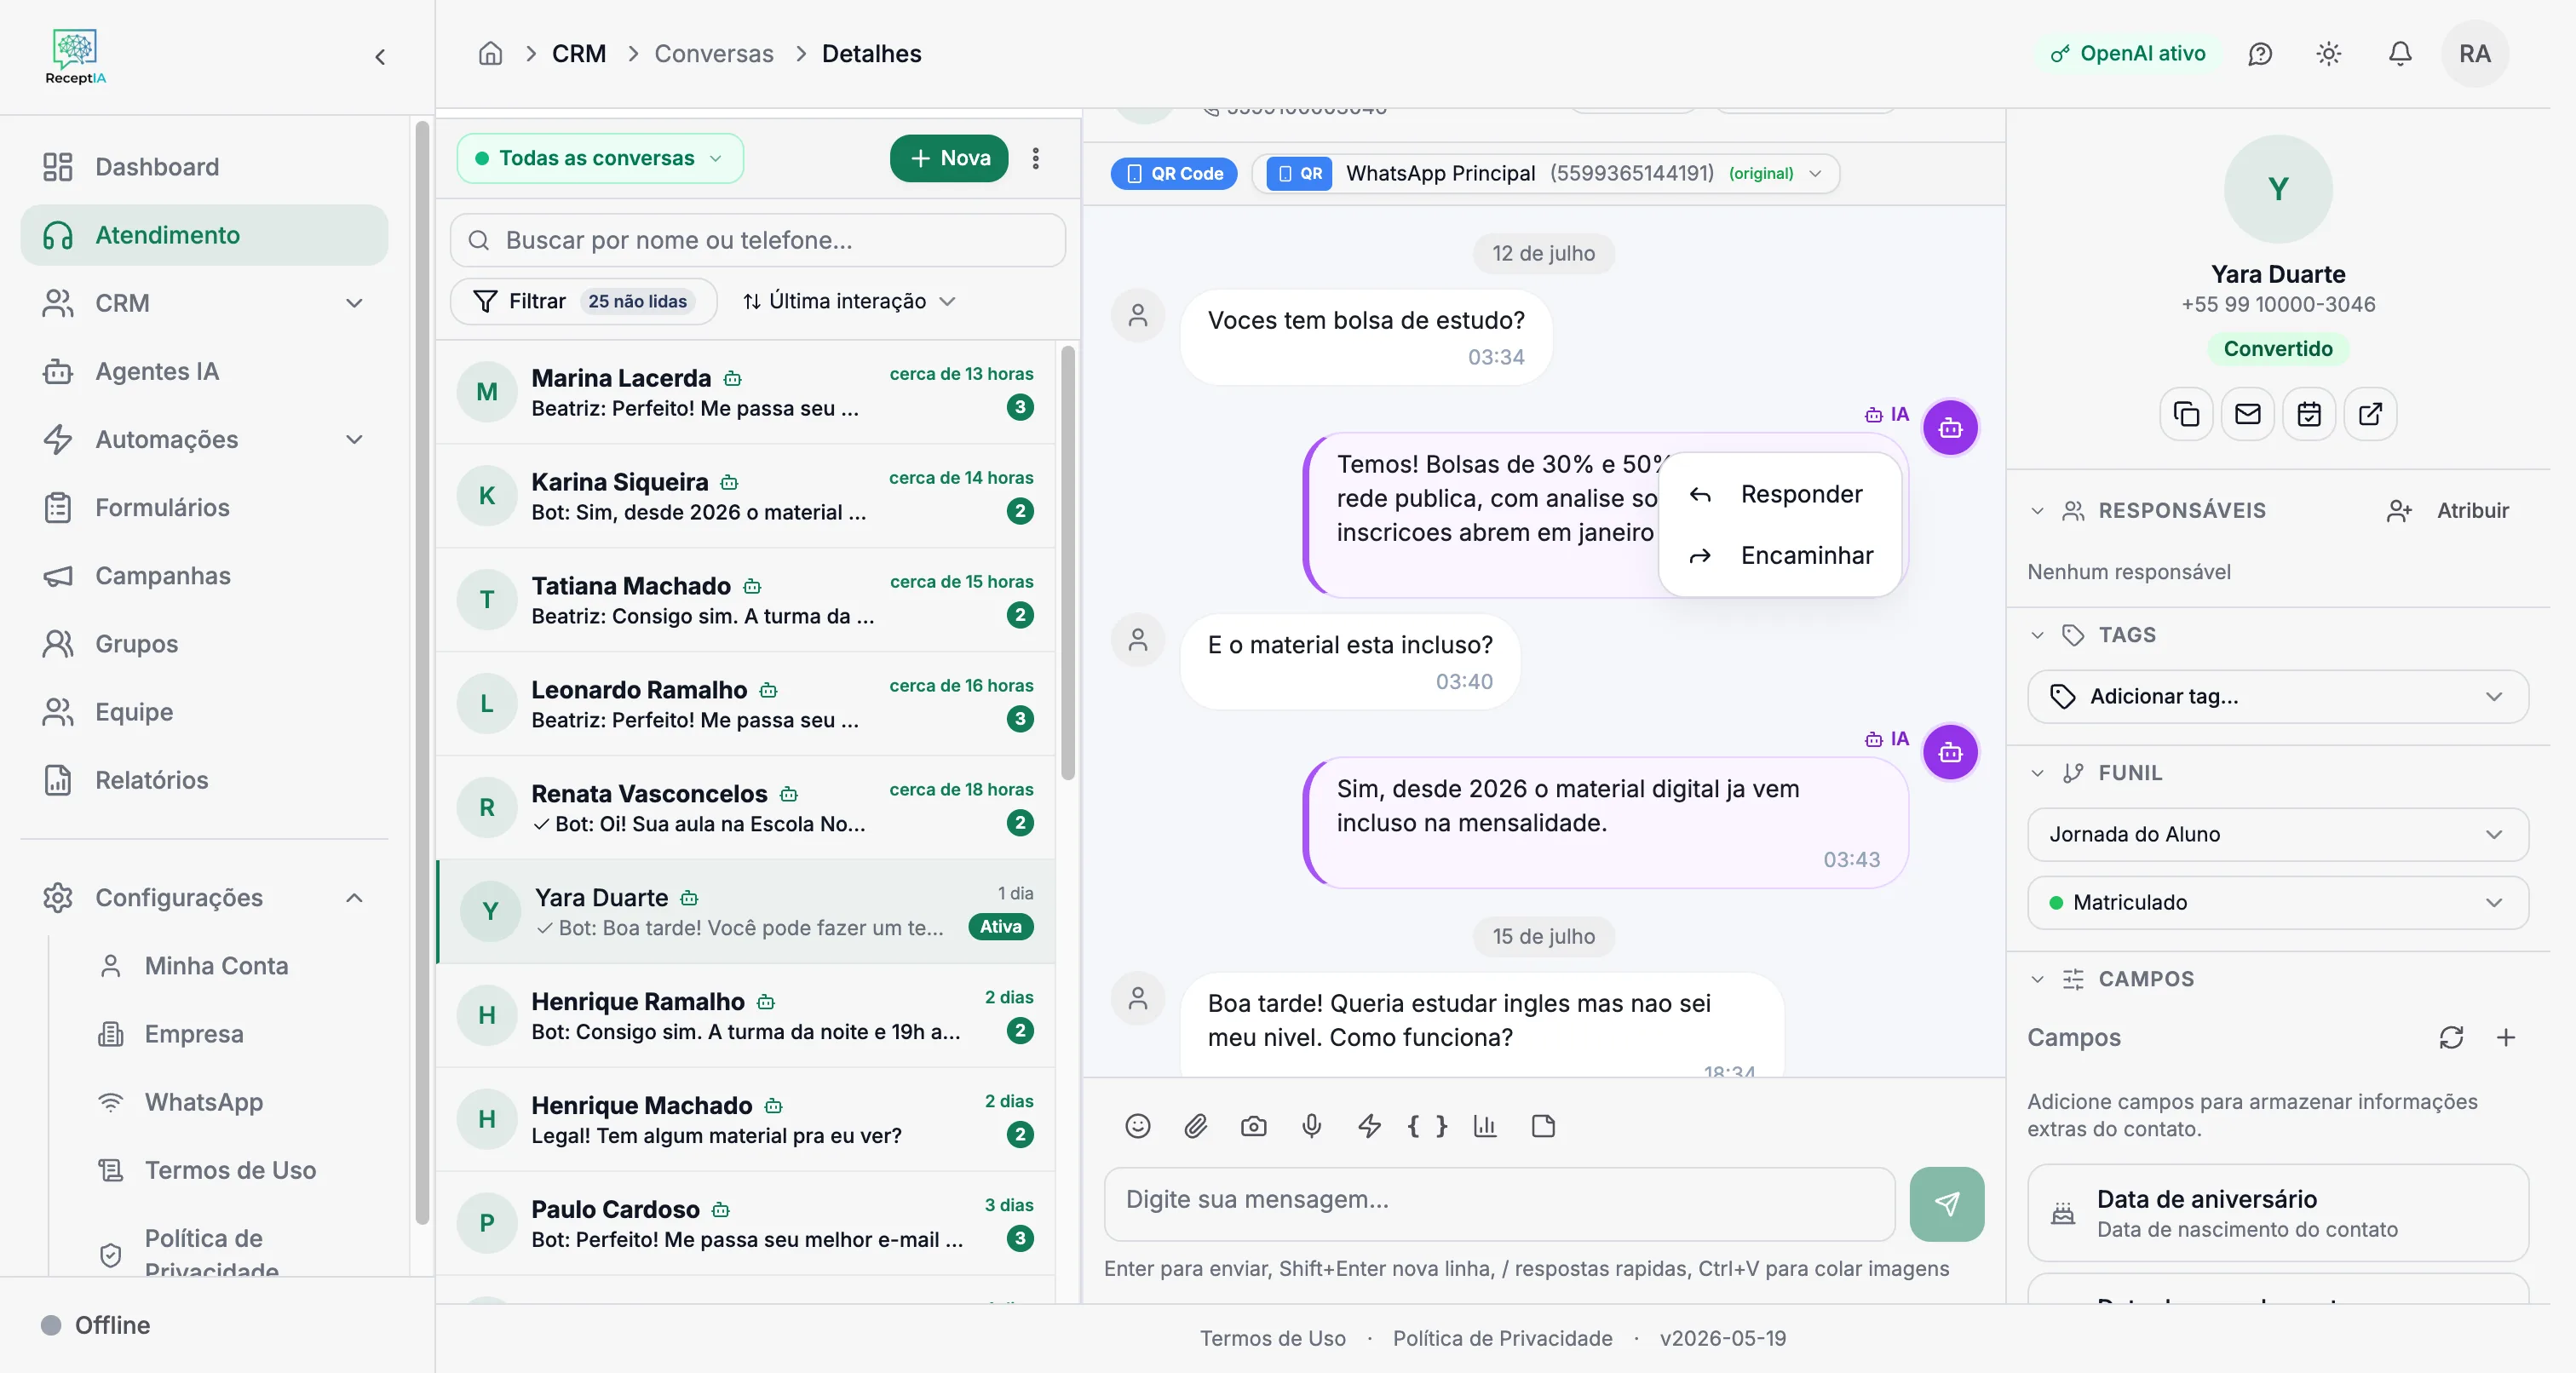Open WhatsApp Principal channel selector
The height and width of the screenshot is (1373, 2576).
(x=1547, y=173)
